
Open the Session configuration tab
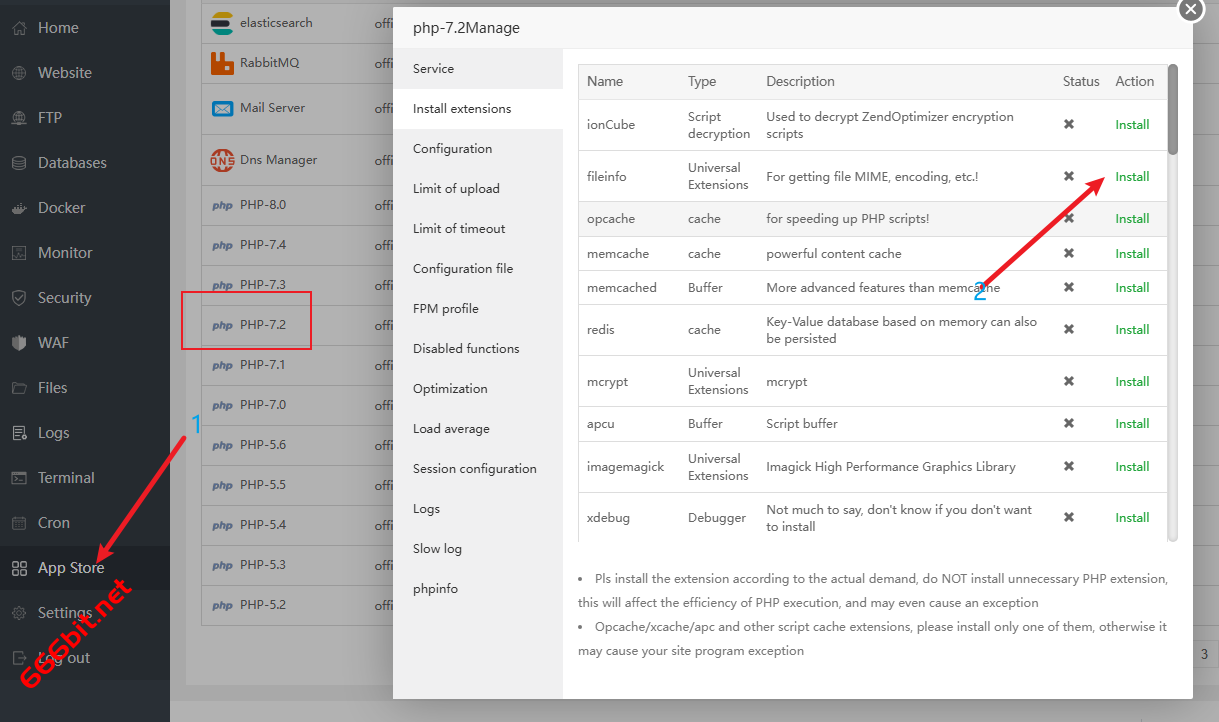[x=474, y=469]
